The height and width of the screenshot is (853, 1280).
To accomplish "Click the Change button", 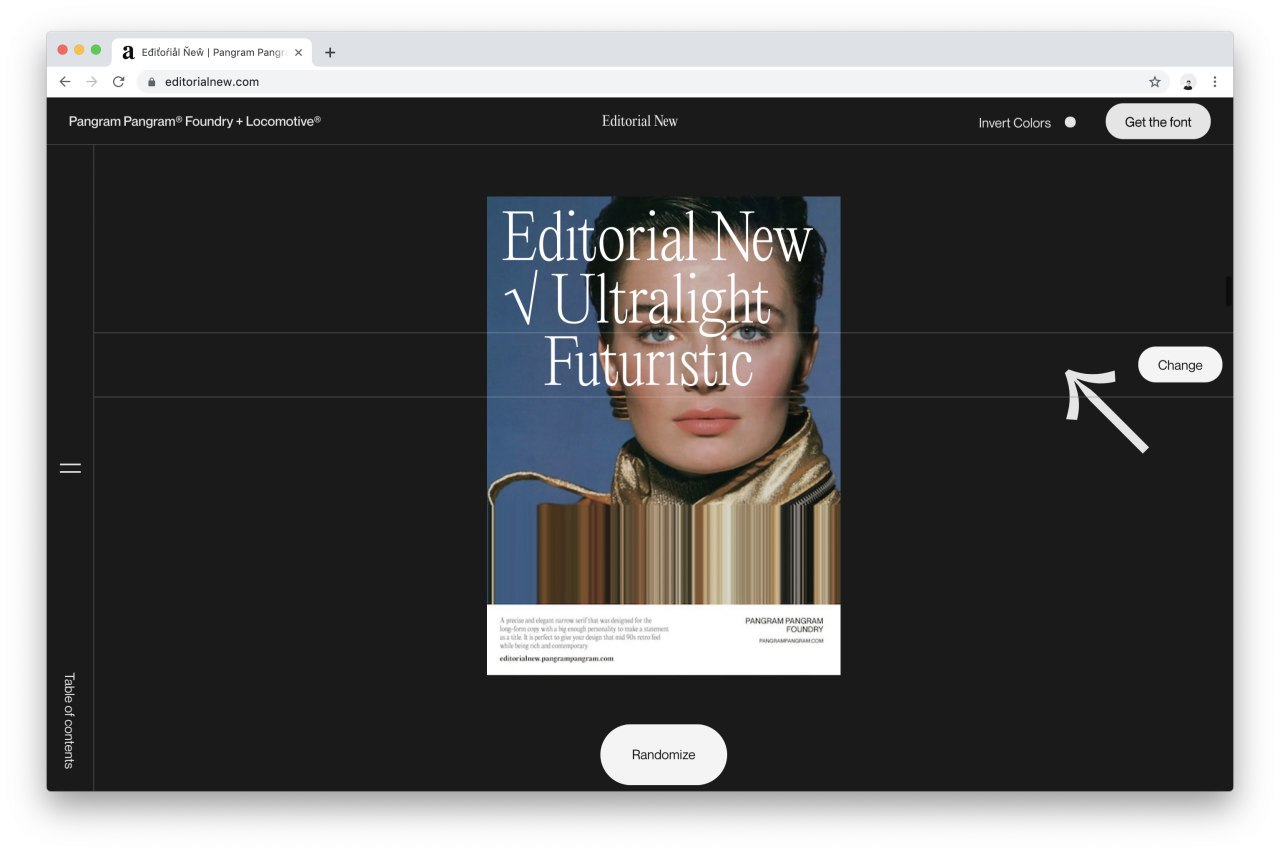I will [1180, 365].
